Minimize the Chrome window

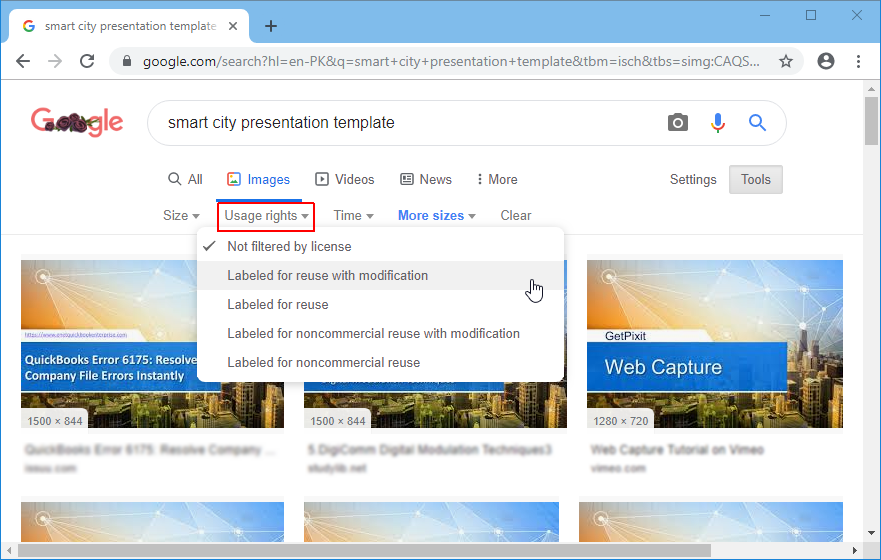(x=765, y=16)
